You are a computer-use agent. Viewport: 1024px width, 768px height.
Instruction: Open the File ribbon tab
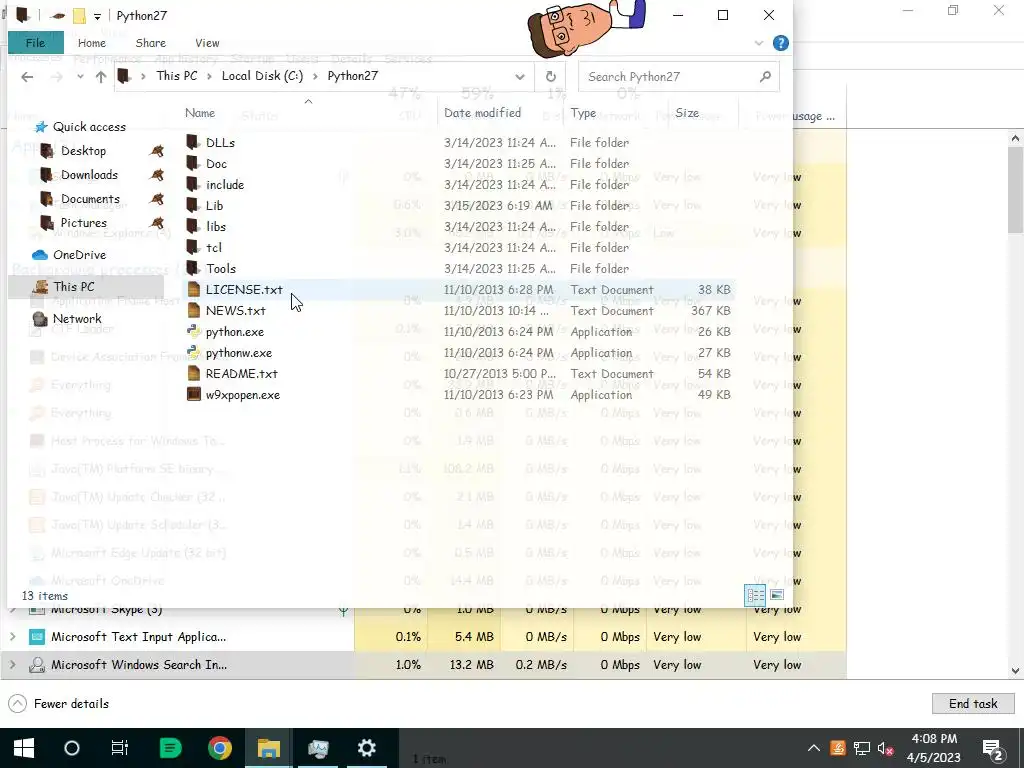(35, 42)
